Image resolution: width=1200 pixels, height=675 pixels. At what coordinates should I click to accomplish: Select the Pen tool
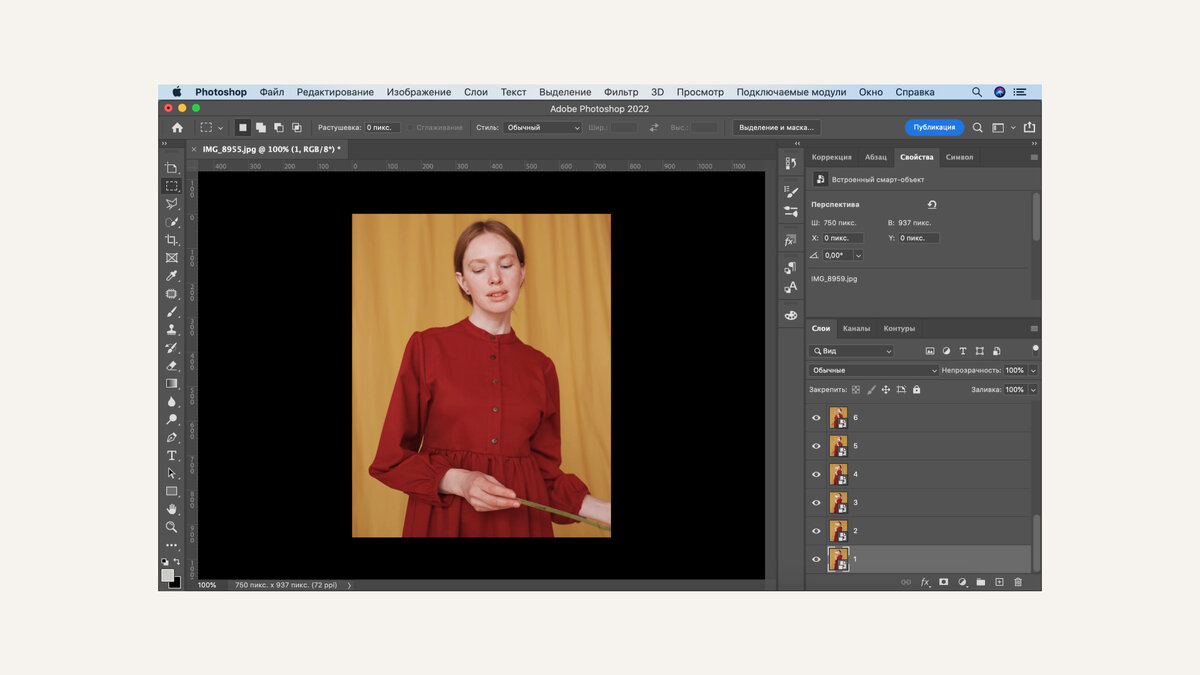click(172, 437)
